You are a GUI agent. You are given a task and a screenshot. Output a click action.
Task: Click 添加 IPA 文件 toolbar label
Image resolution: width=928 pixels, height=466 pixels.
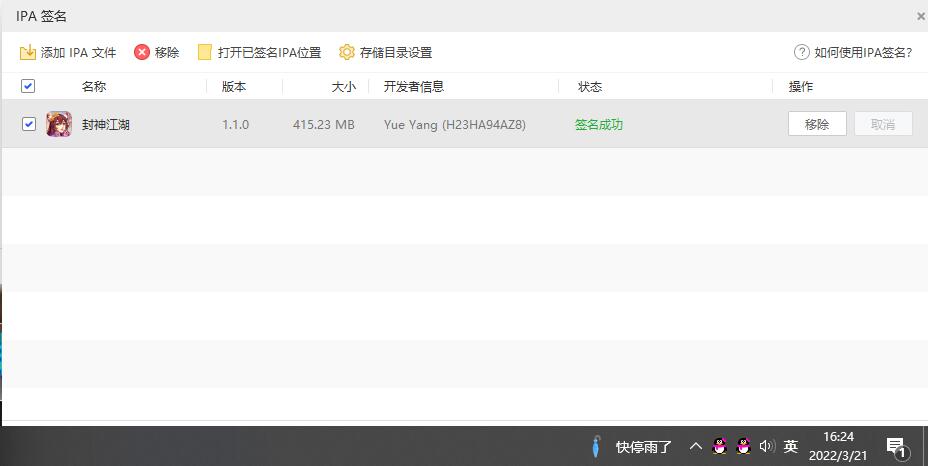(78, 53)
